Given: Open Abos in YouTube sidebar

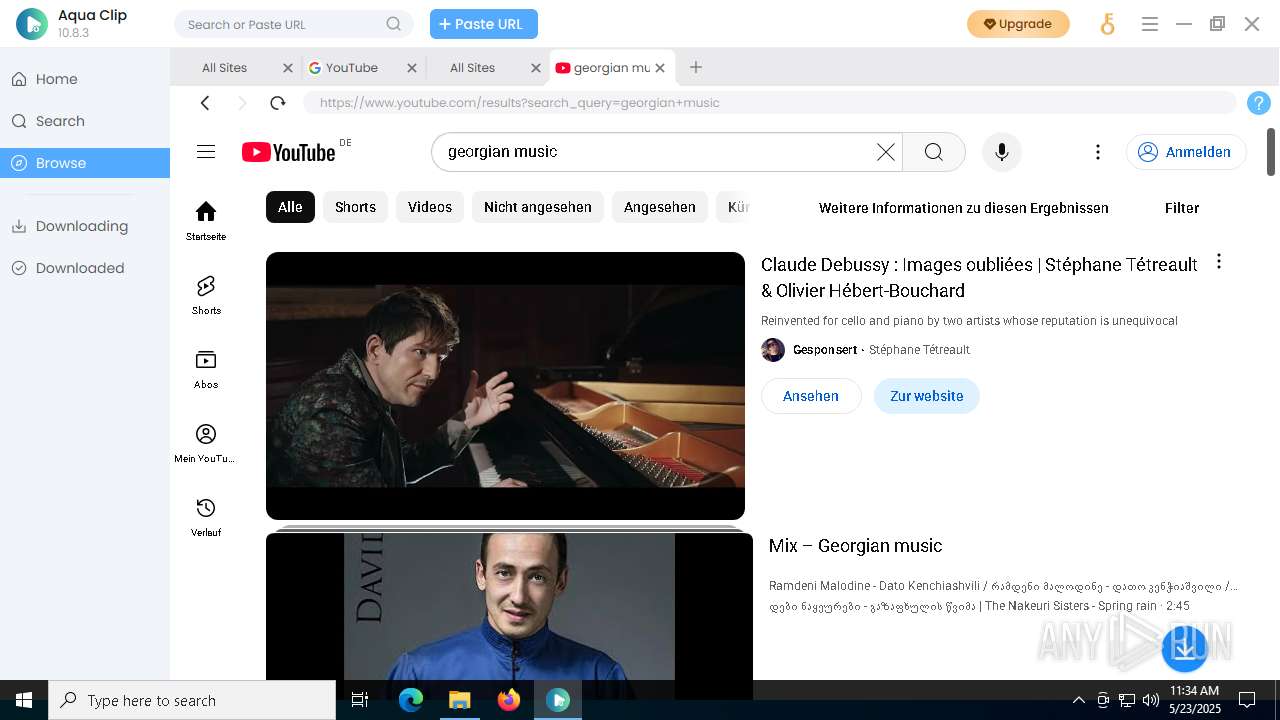Looking at the screenshot, I should (x=206, y=369).
